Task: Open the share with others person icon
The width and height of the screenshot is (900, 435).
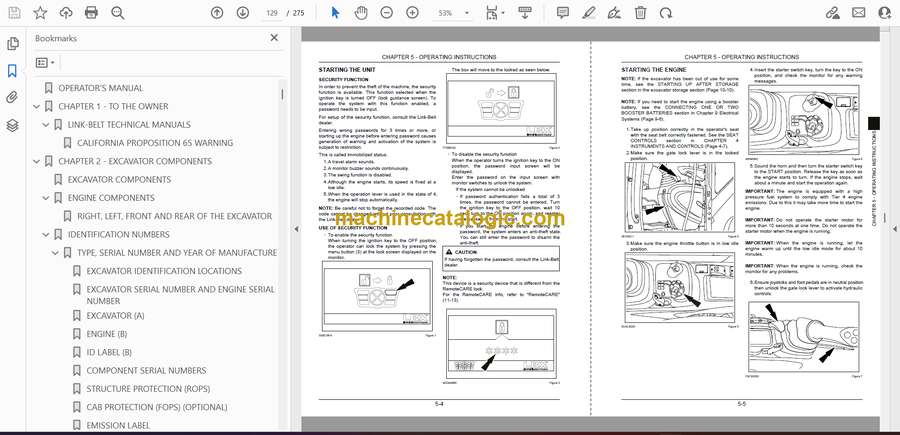Action: (x=885, y=13)
